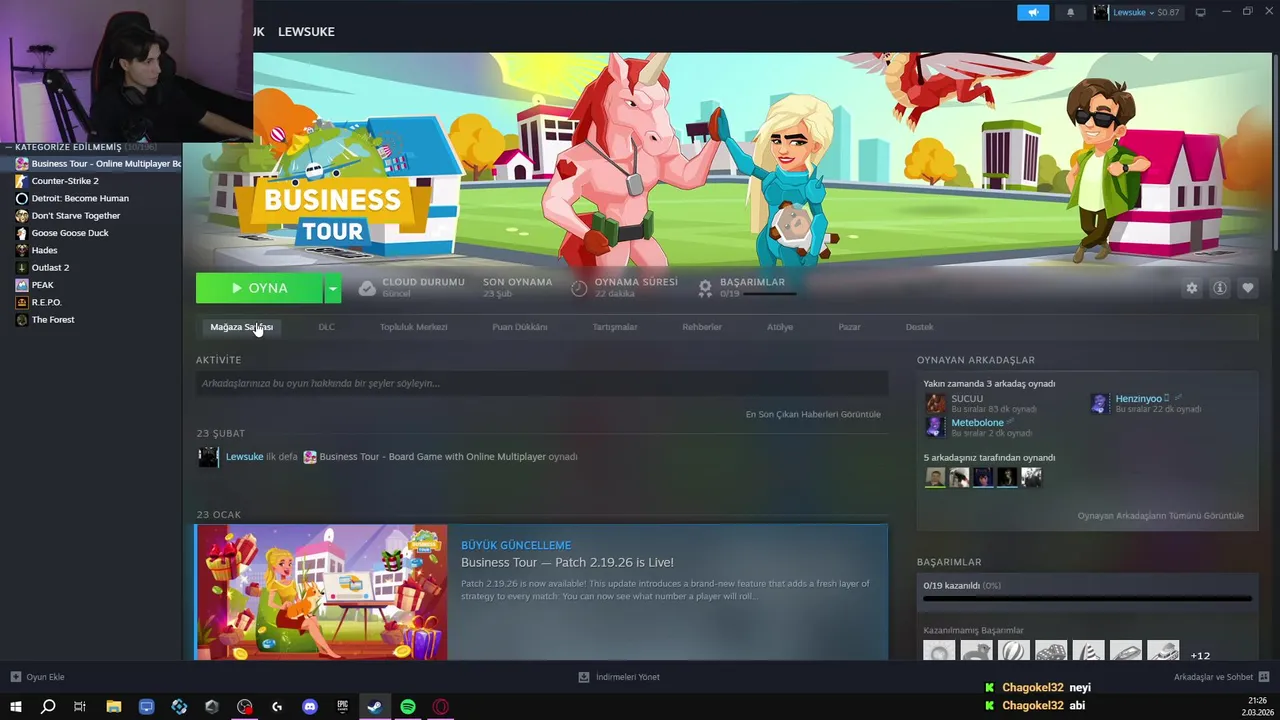The width and height of the screenshot is (1280, 720).
Task: Open the Başarımlar gear icon in header
Action: coord(705,288)
